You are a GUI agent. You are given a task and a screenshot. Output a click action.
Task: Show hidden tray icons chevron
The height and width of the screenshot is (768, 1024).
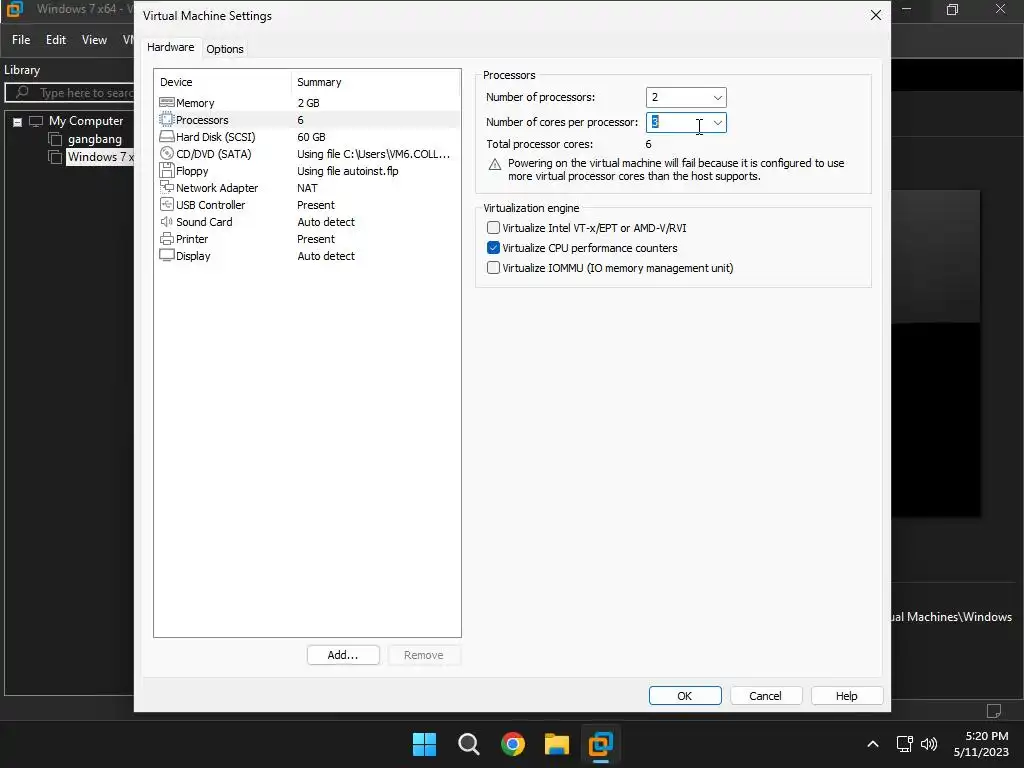[873, 744]
